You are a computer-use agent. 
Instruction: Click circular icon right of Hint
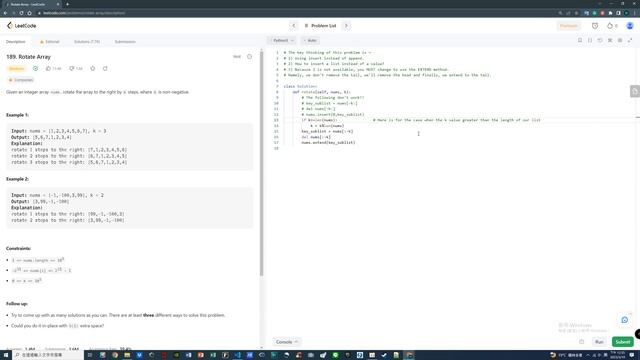coord(249,57)
